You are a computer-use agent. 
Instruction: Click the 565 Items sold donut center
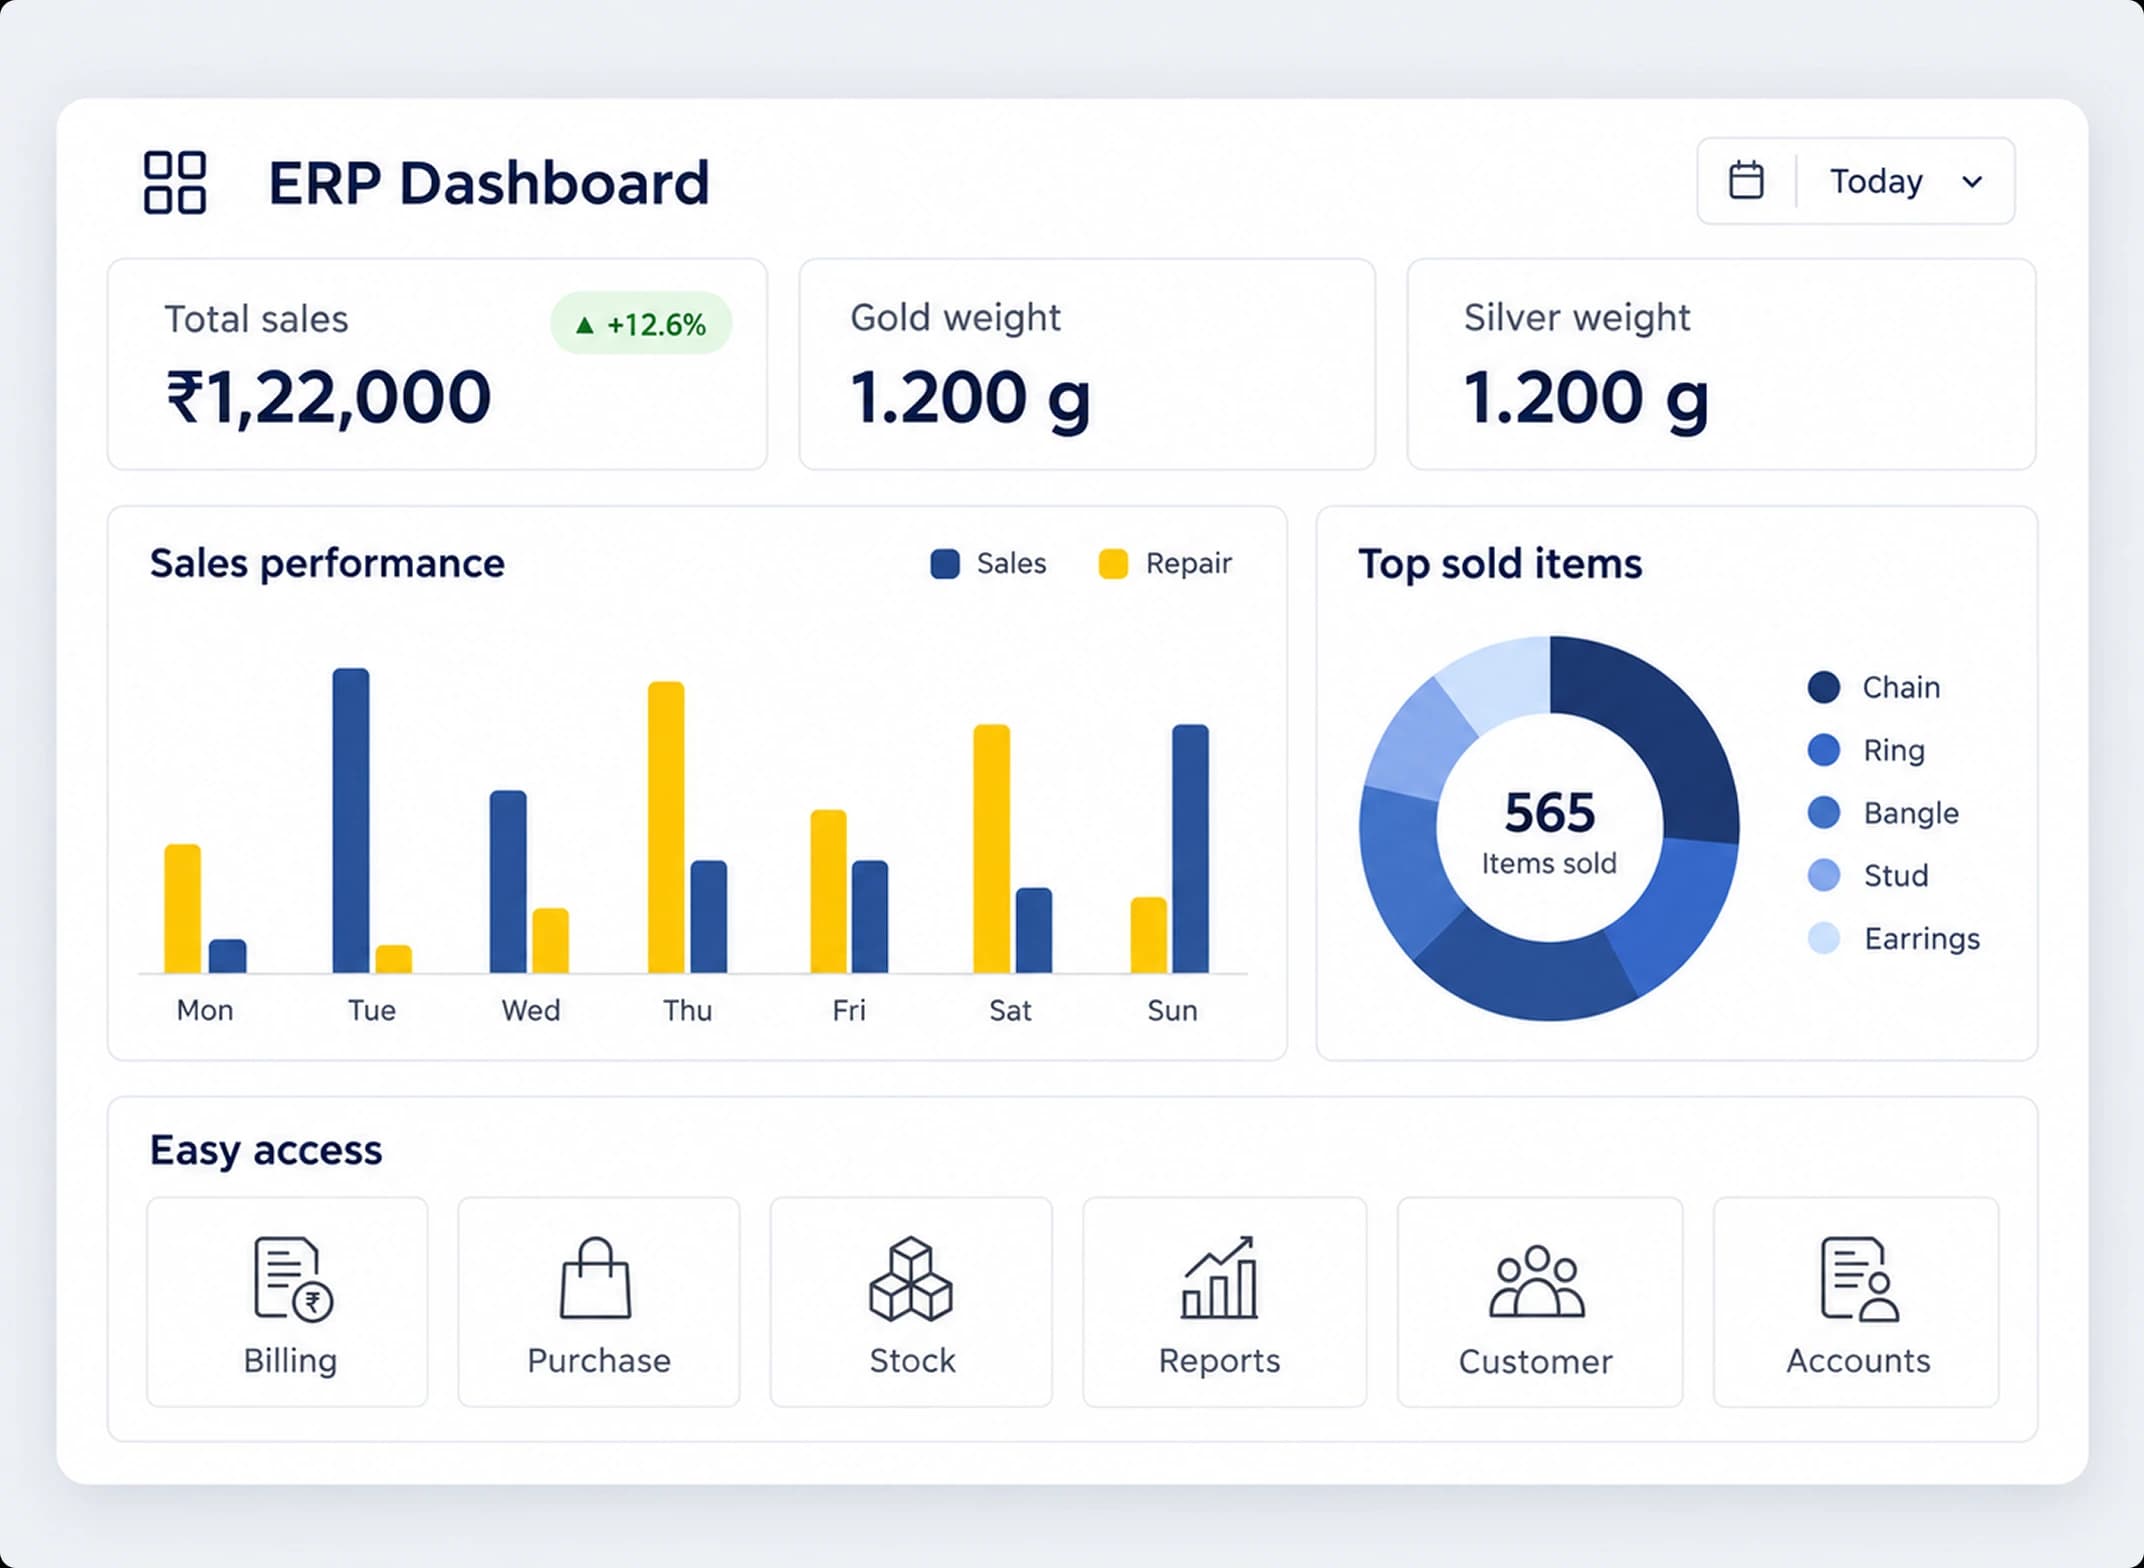1549,830
